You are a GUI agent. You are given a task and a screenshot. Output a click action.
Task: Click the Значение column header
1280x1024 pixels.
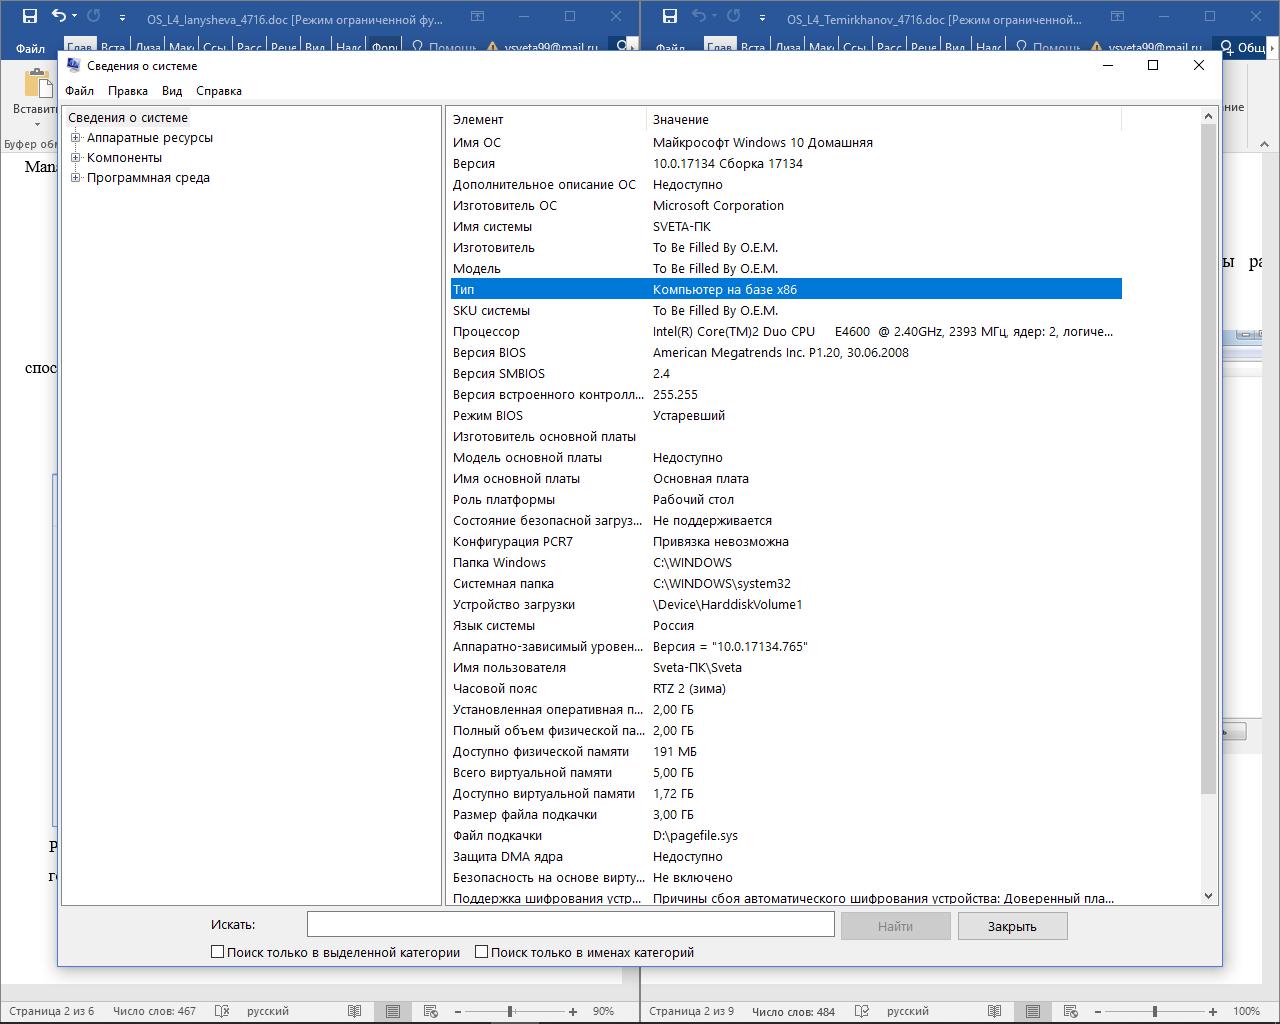(885, 120)
